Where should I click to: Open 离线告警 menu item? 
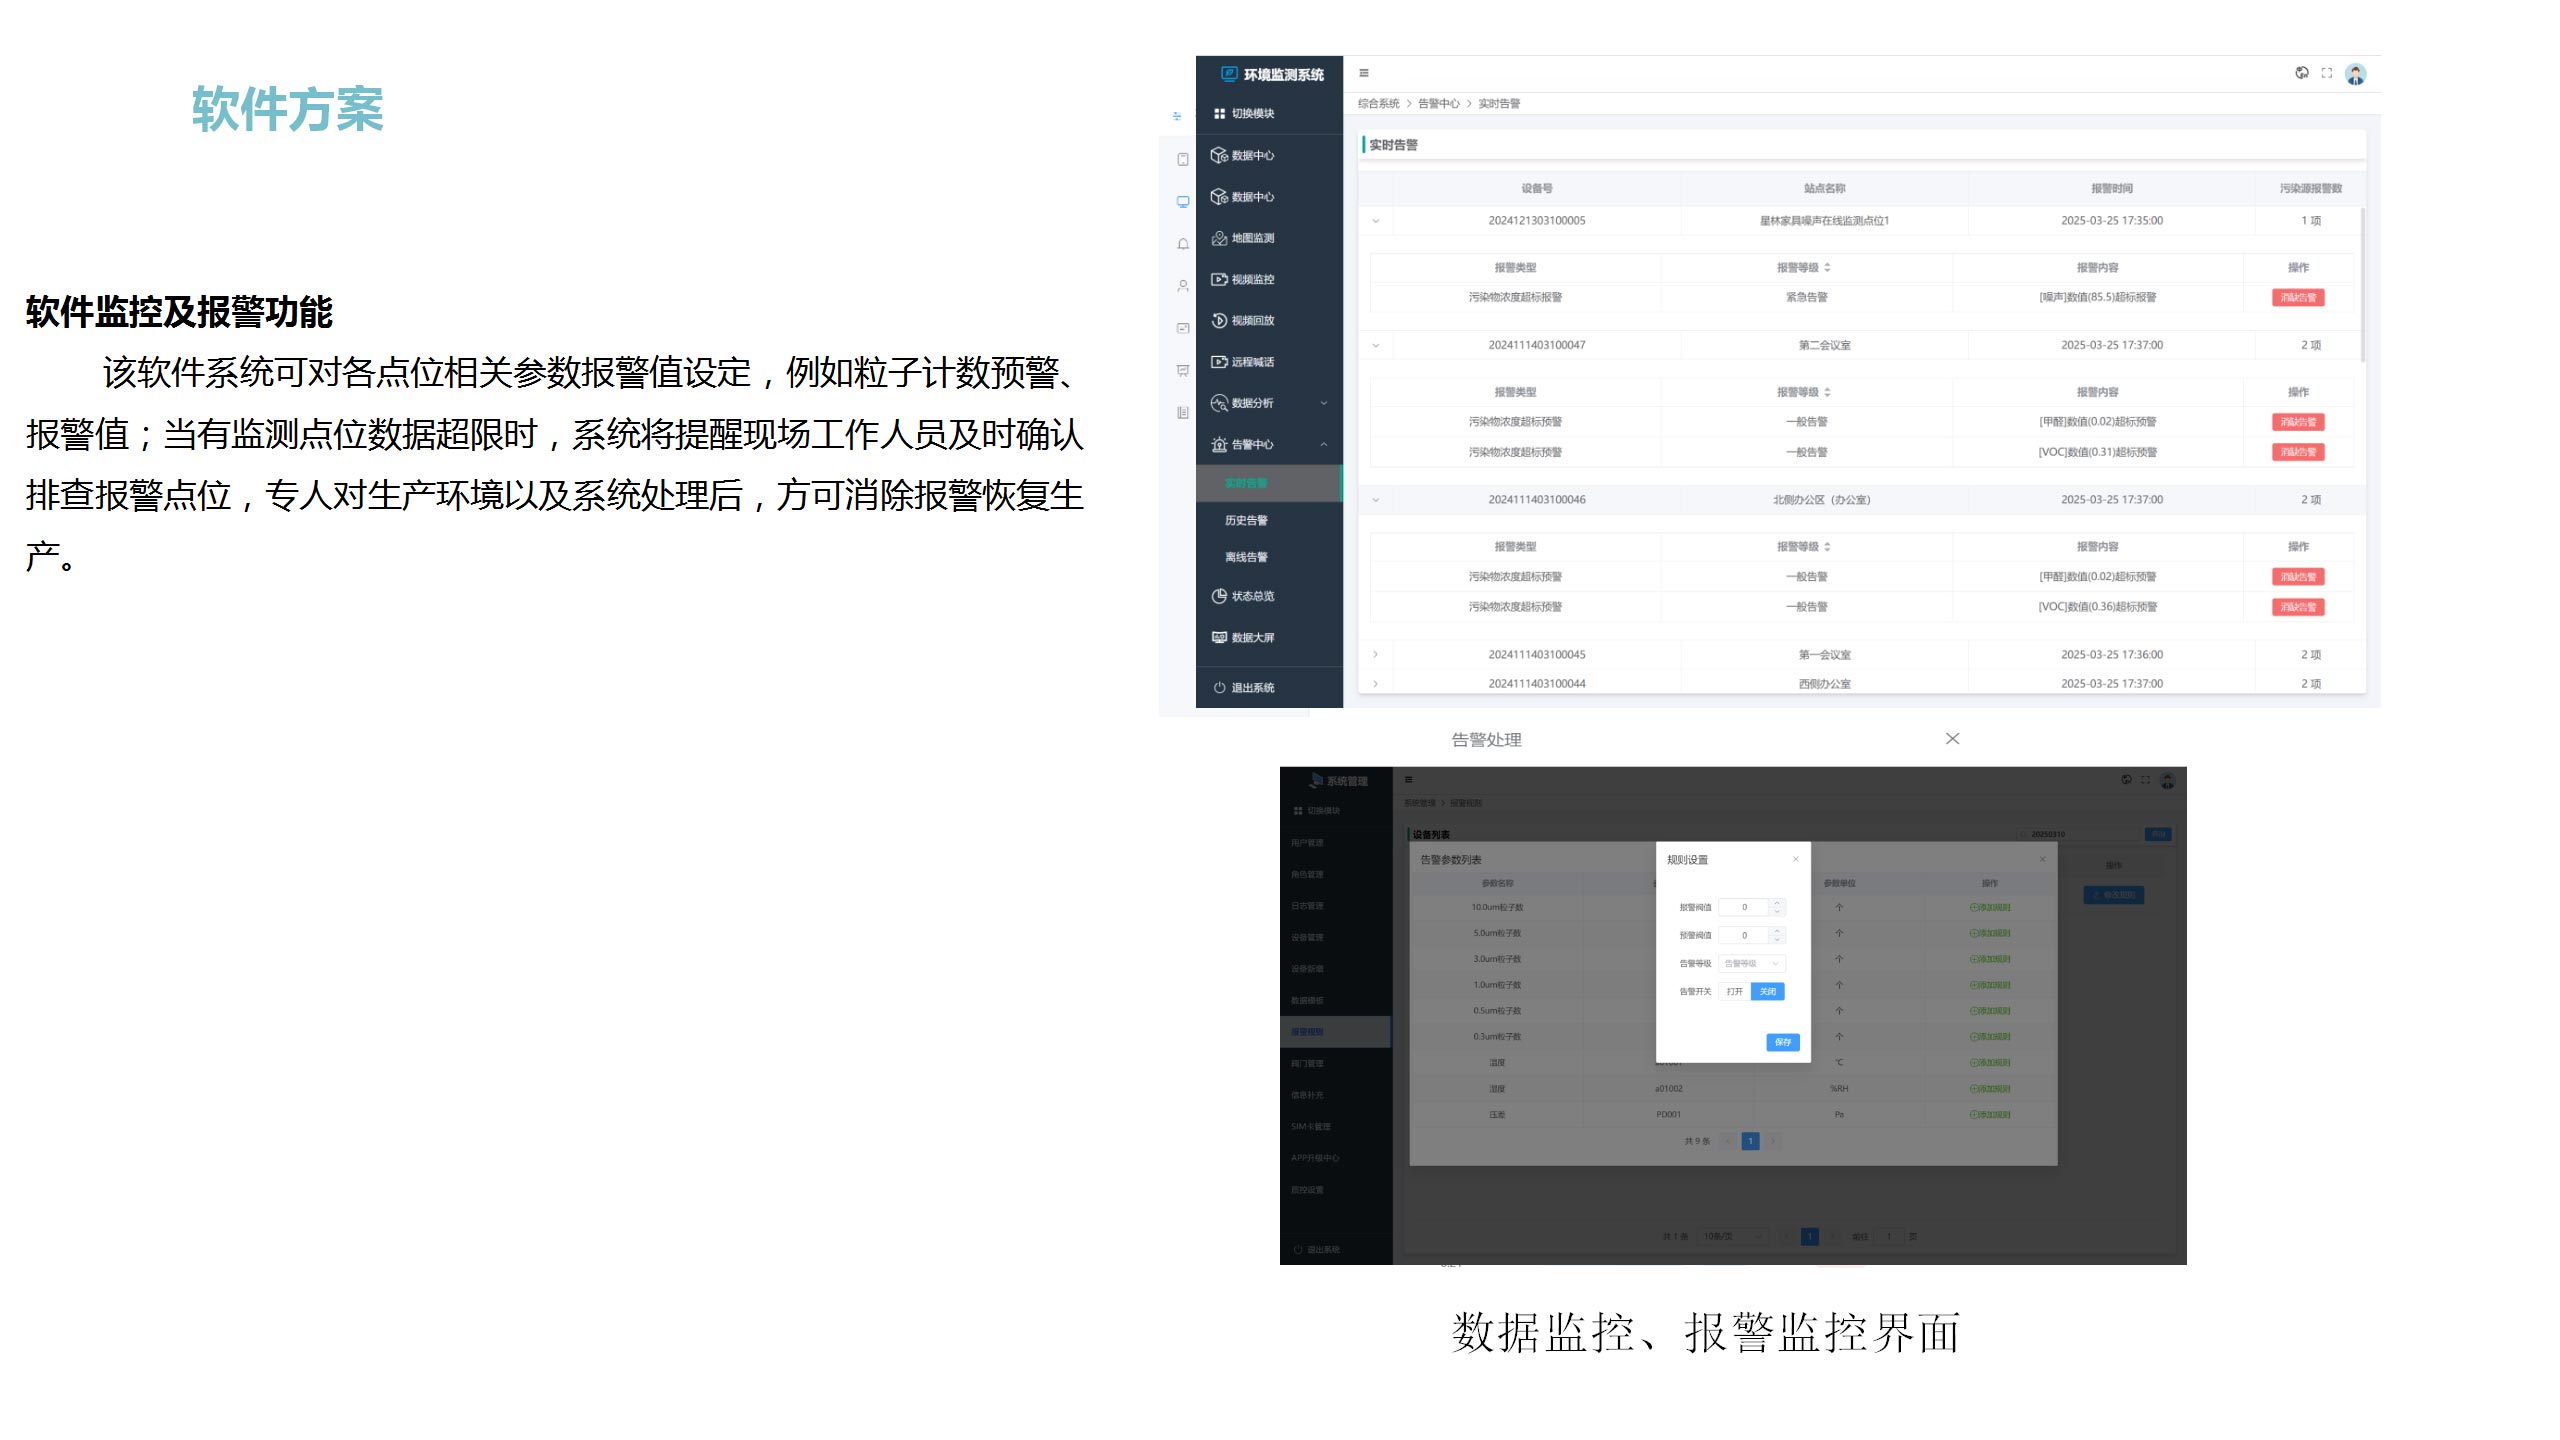click(1246, 557)
